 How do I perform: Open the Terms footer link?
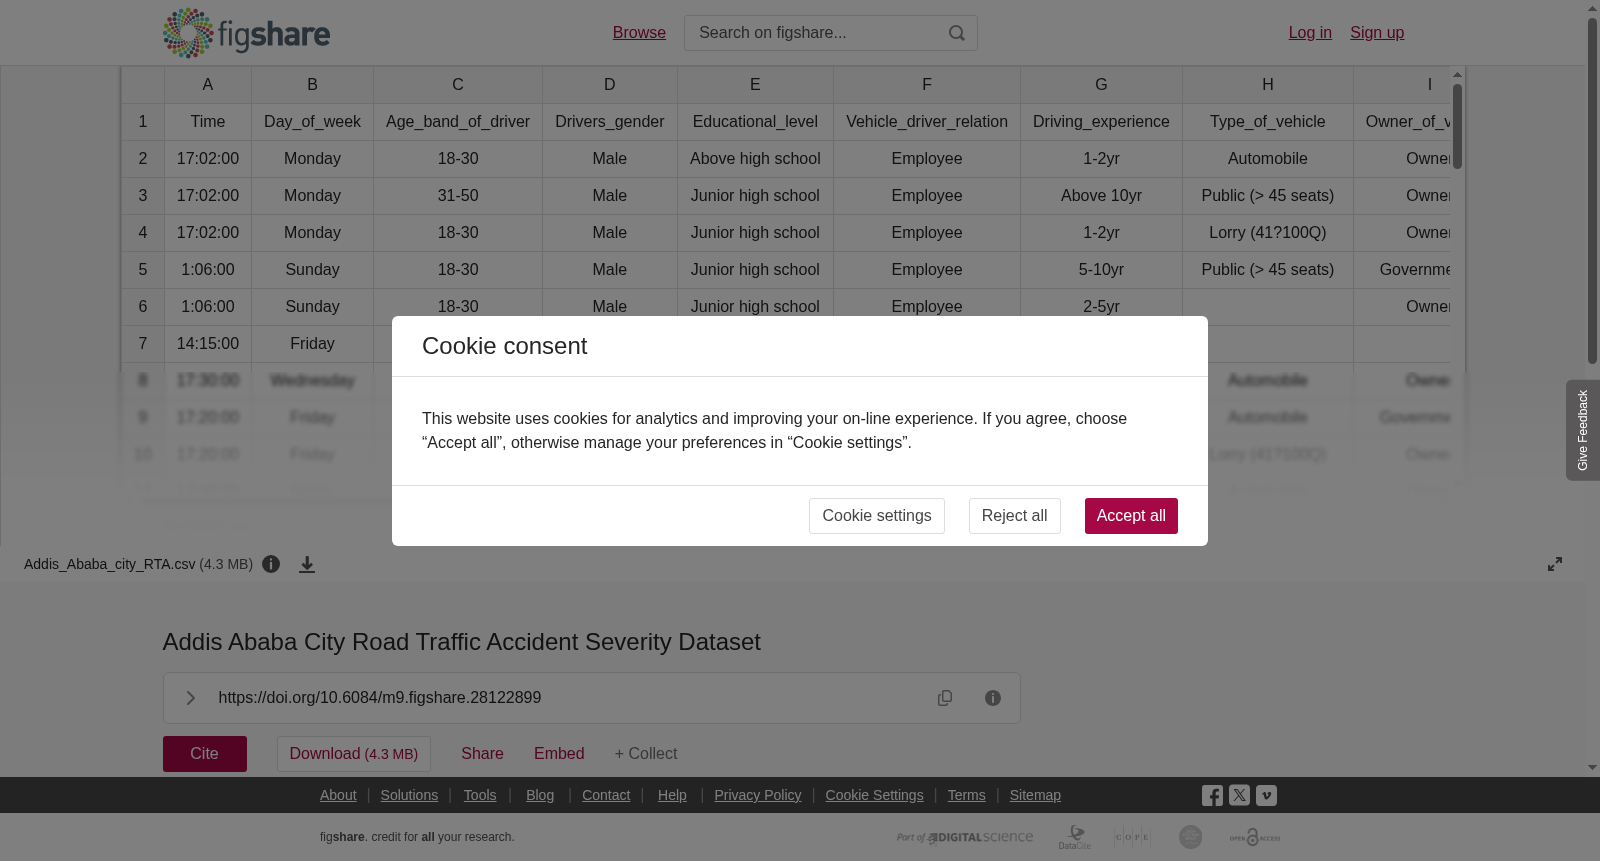tap(966, 795)
